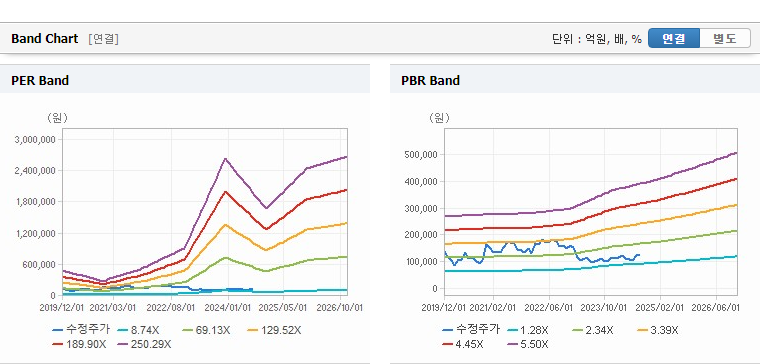Click the 2024/01/01 x-axis date

228,307
